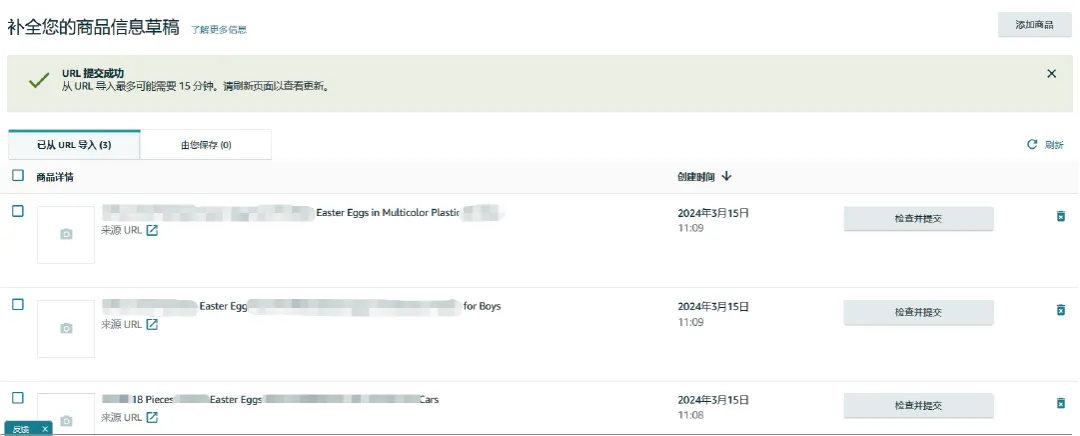The width and height of the screenshot is (1080, 436).
Task: Delete the 18 Pieces draft using trash icon
Action: tap(1060, 403)
